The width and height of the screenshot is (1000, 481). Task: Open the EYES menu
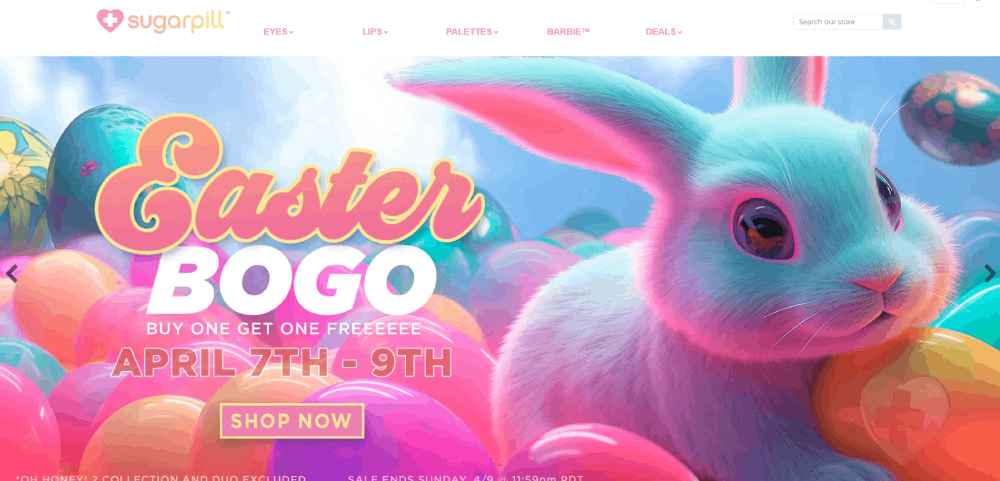pyautogui.click(x=276, y=32)
